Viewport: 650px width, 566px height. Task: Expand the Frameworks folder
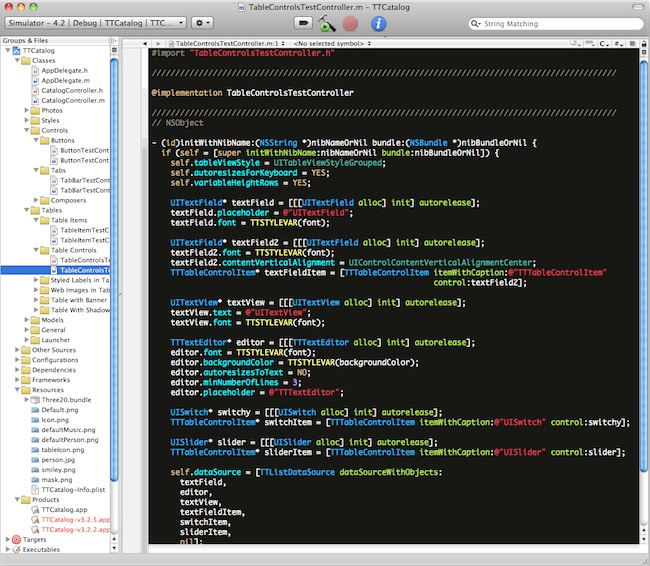[x=16, y=380]
